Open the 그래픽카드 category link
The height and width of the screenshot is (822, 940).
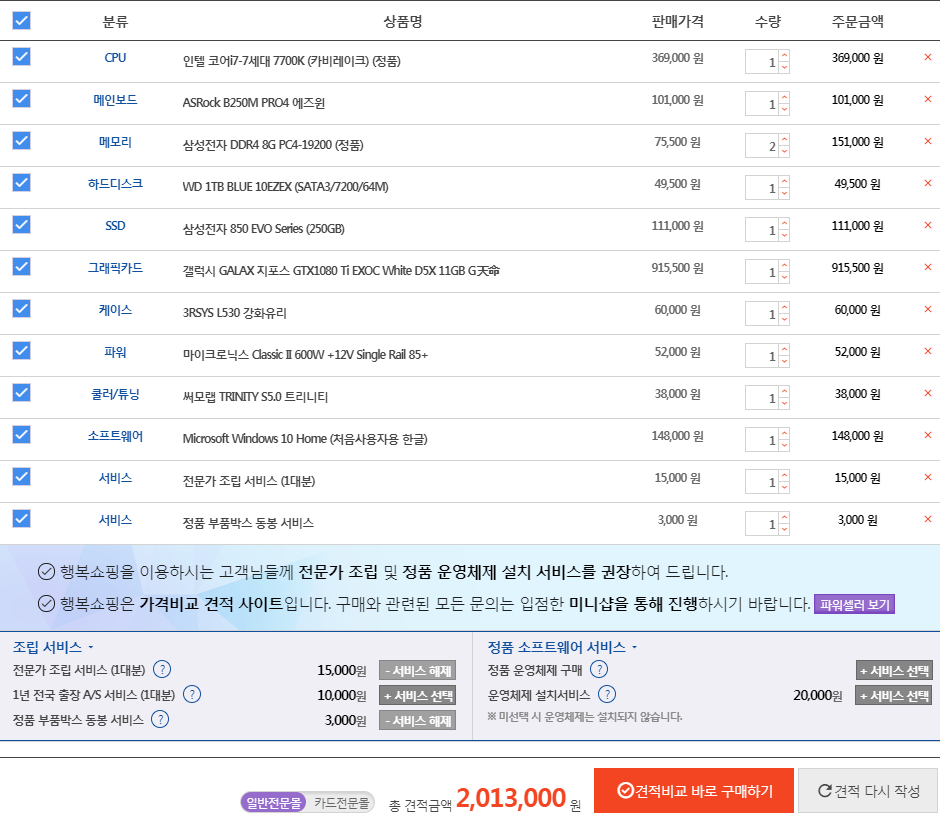pos(115,267)
